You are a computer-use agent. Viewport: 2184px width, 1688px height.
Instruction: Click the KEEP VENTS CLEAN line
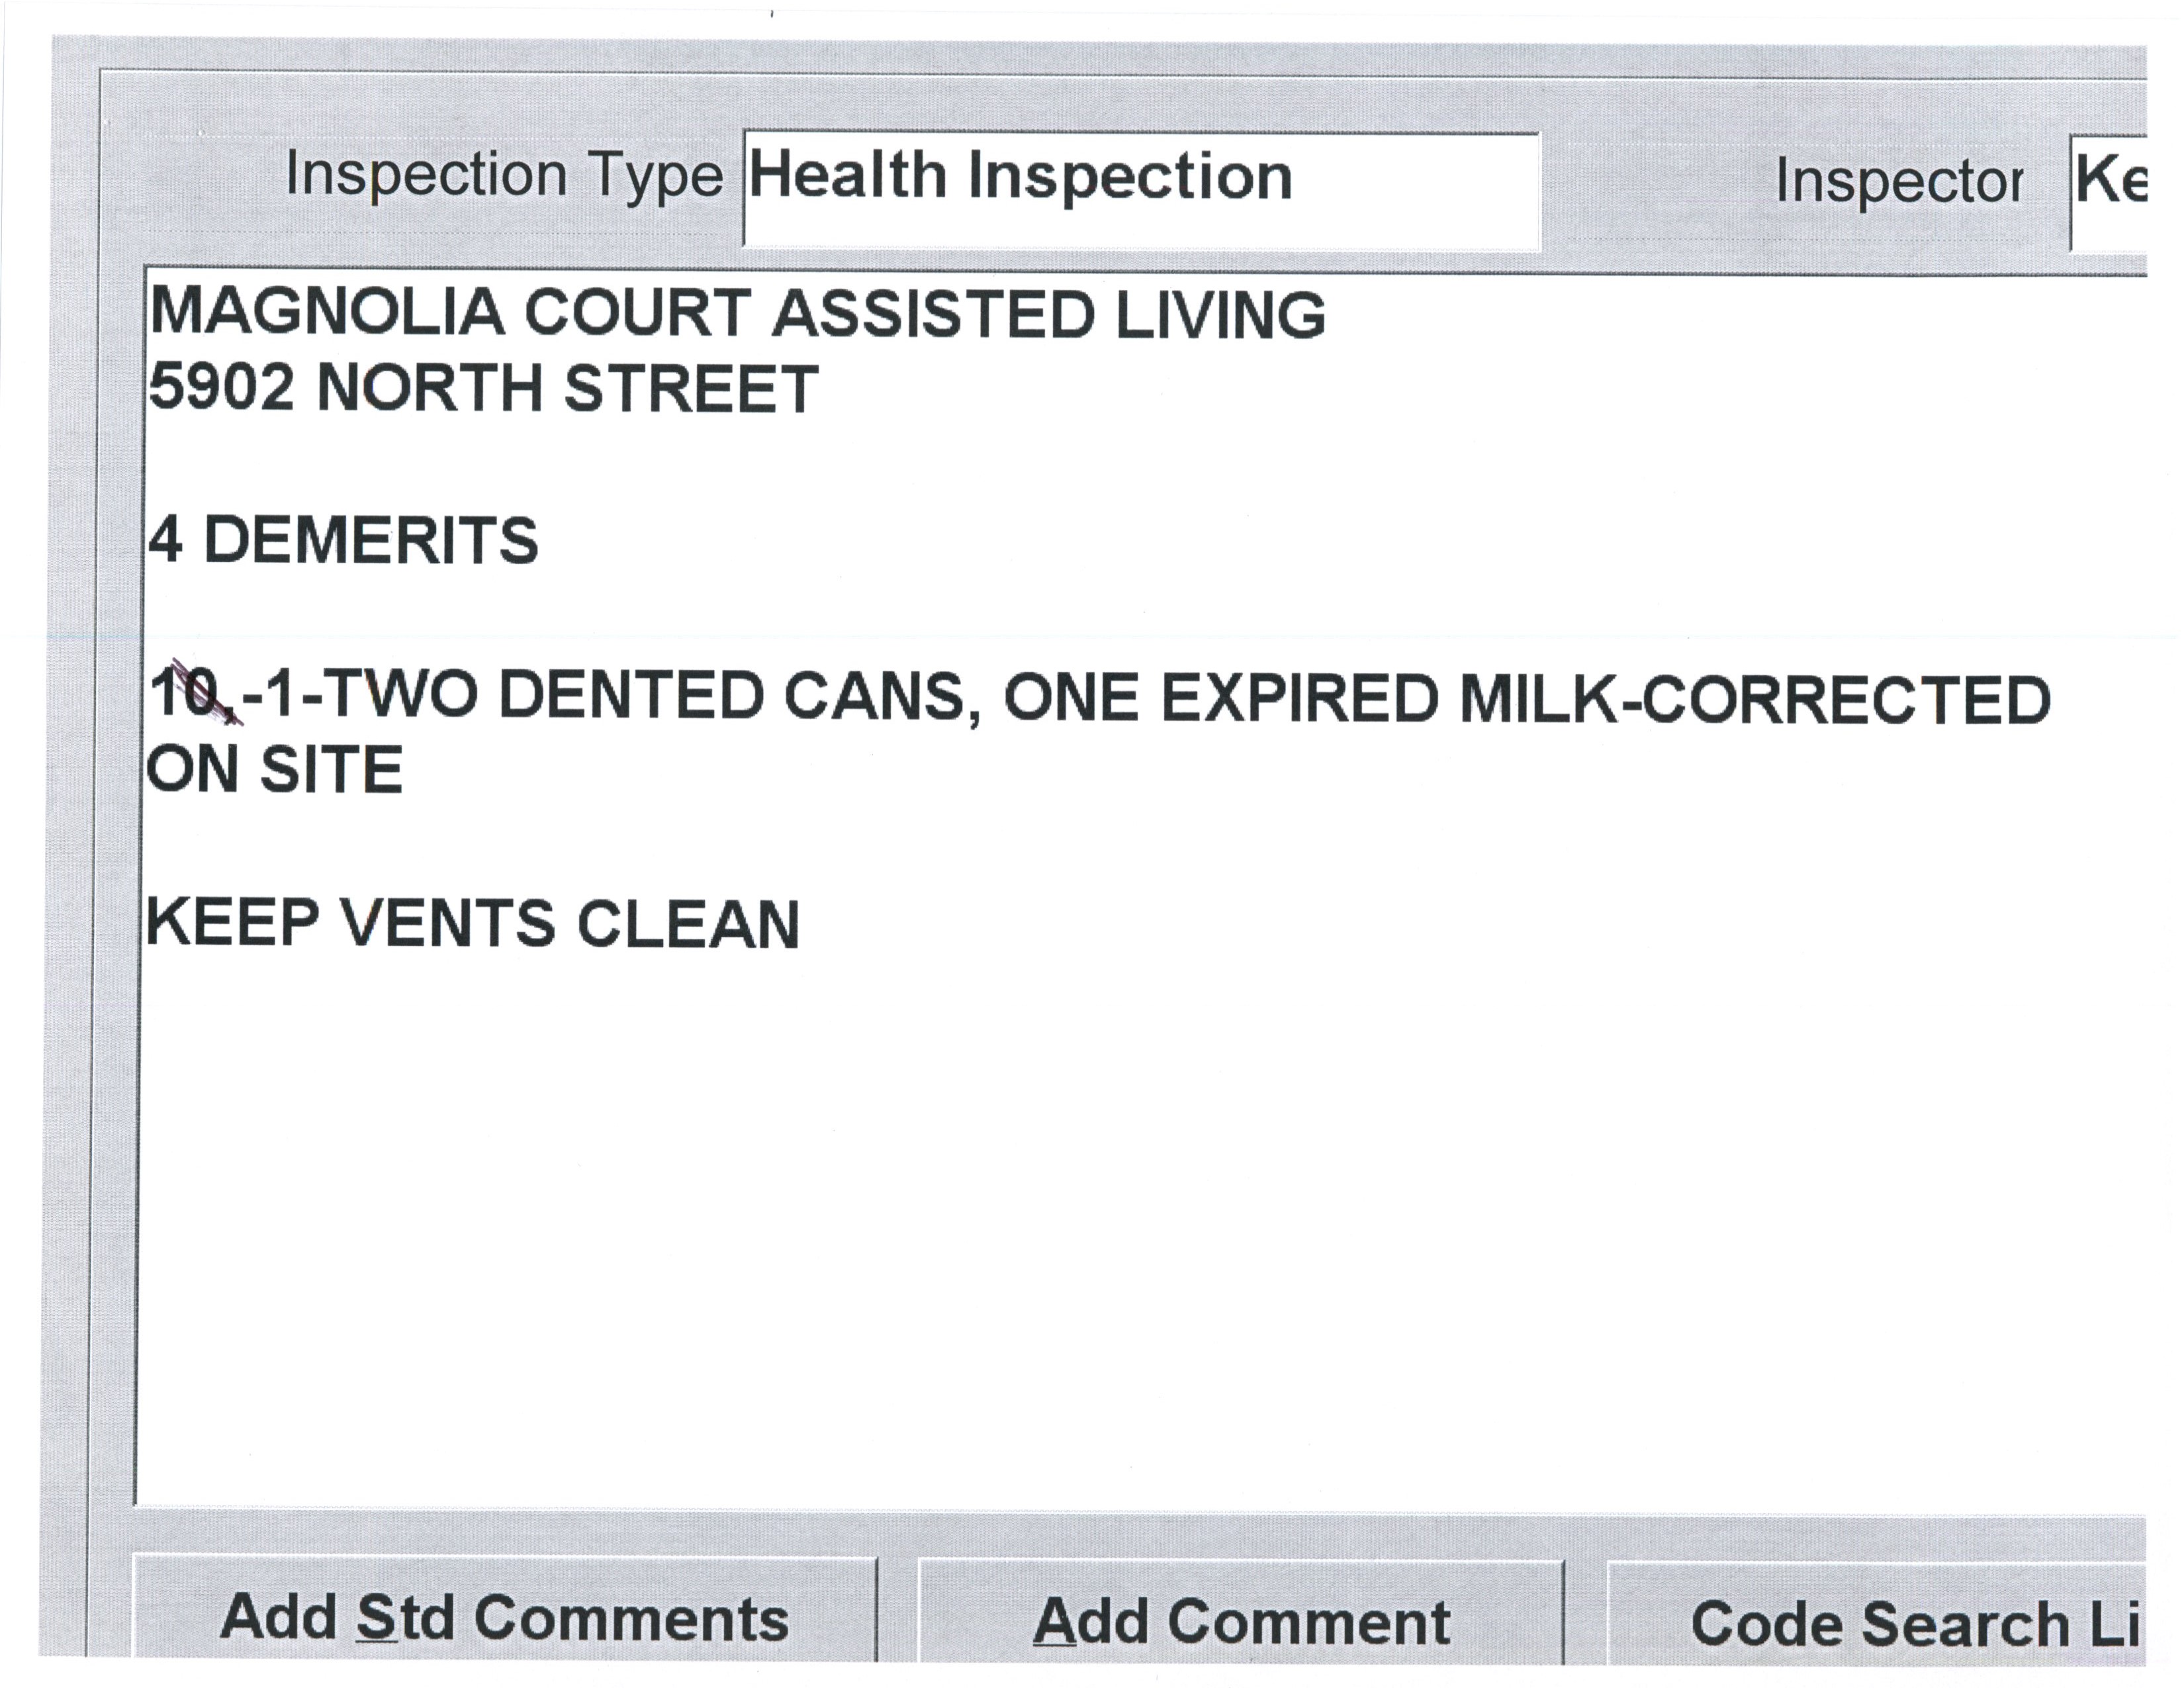473,922
